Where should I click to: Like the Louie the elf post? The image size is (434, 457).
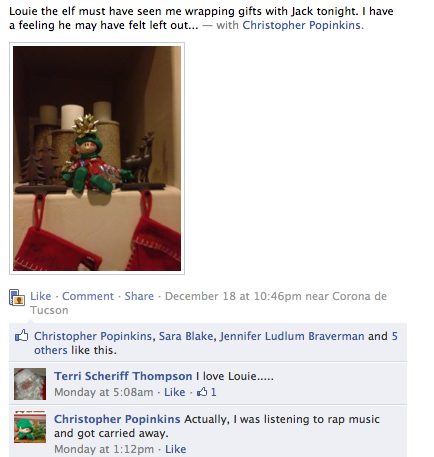(x=41, y=296)
